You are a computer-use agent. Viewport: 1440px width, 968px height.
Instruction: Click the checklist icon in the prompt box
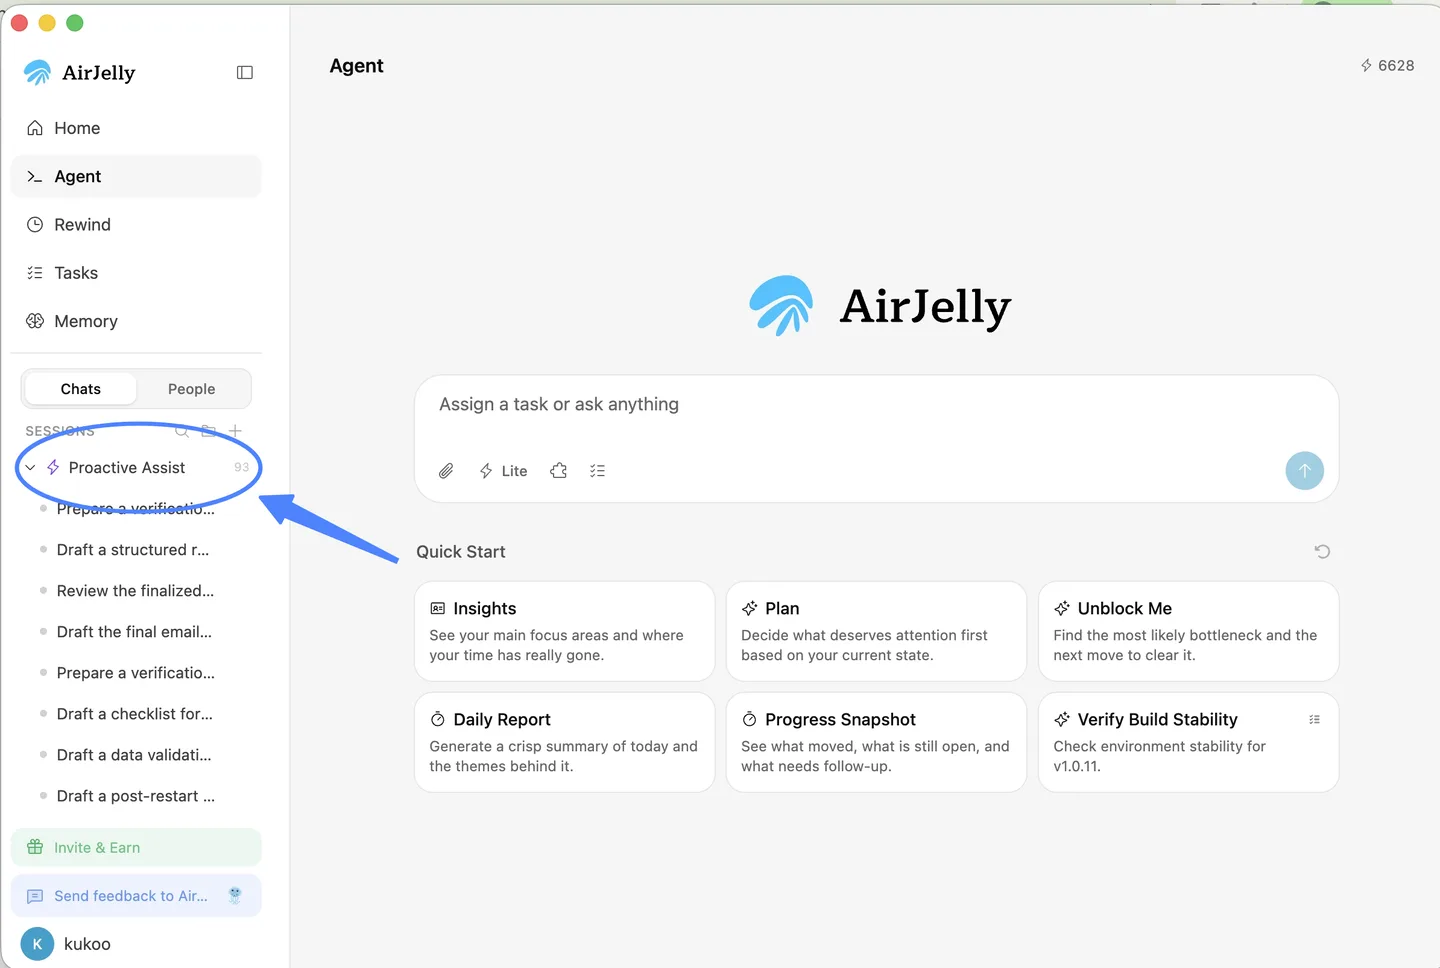(598, 471)
